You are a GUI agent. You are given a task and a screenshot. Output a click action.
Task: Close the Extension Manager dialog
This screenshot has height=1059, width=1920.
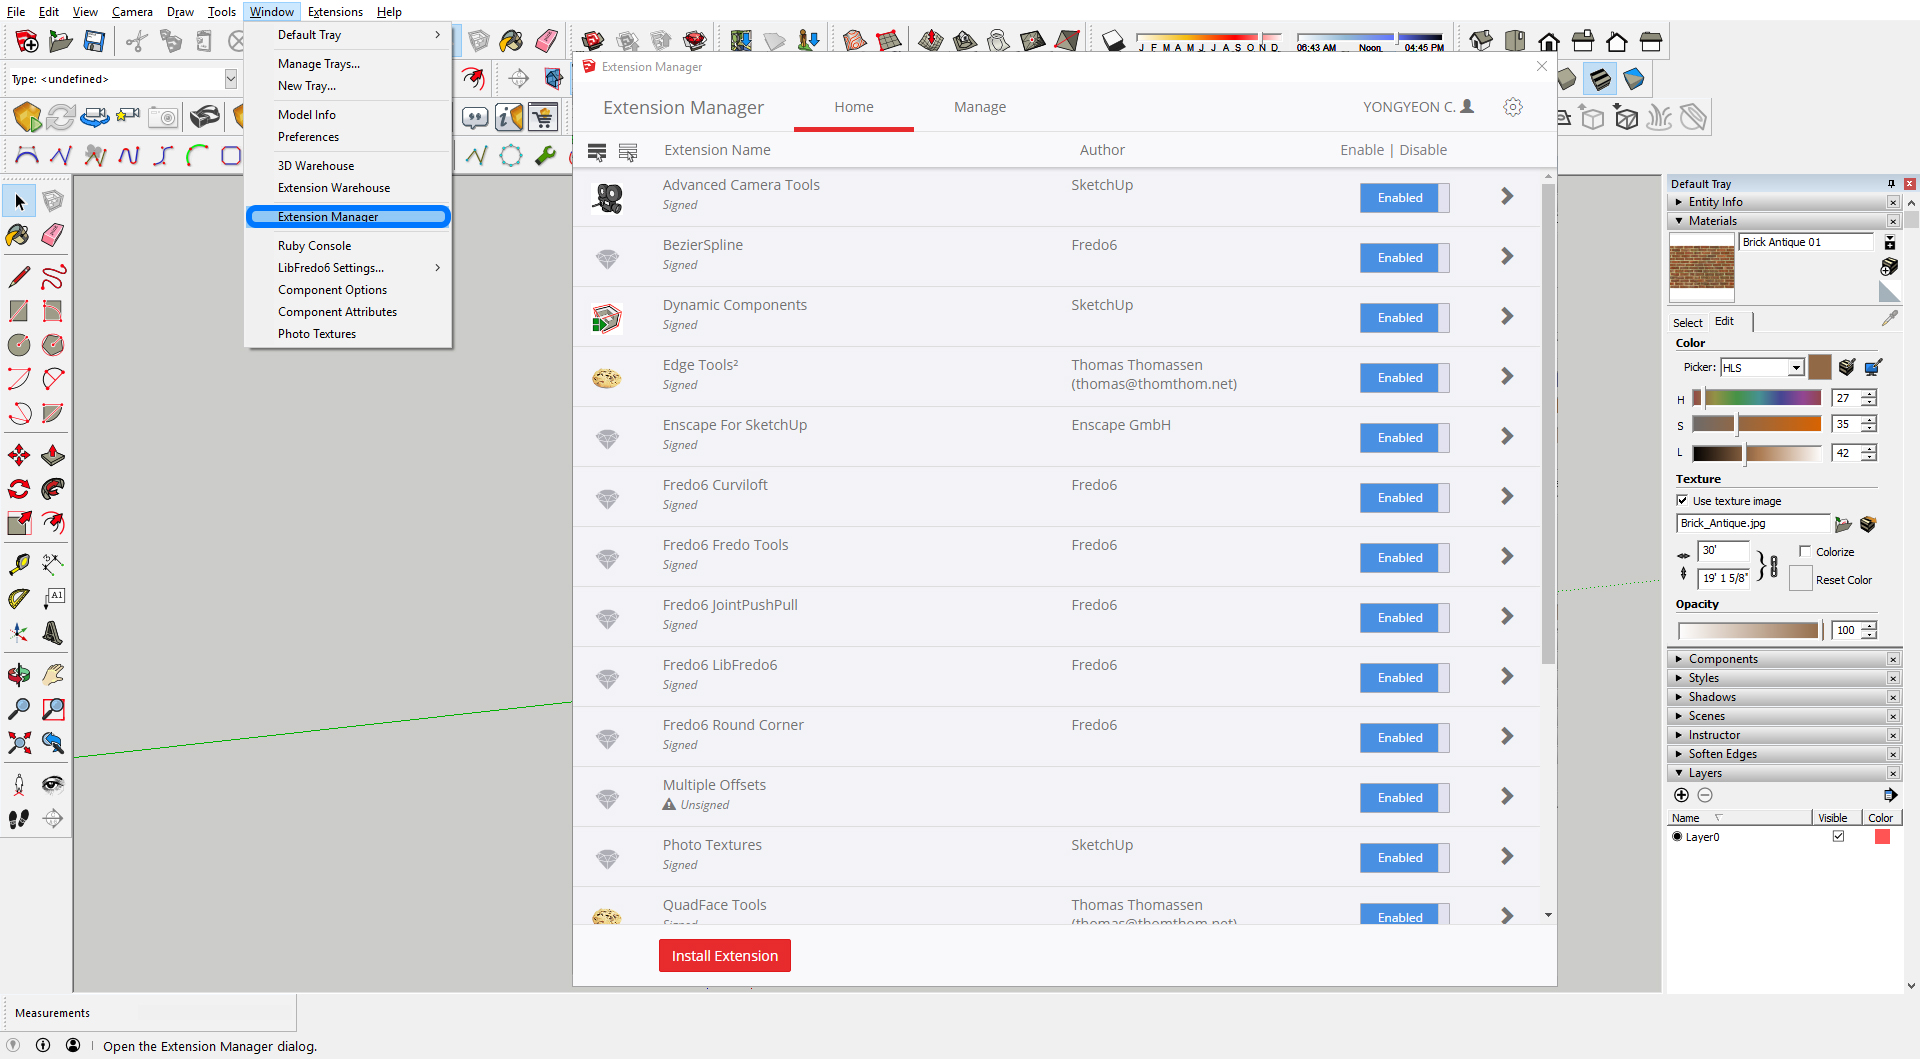pos(1542,66)
